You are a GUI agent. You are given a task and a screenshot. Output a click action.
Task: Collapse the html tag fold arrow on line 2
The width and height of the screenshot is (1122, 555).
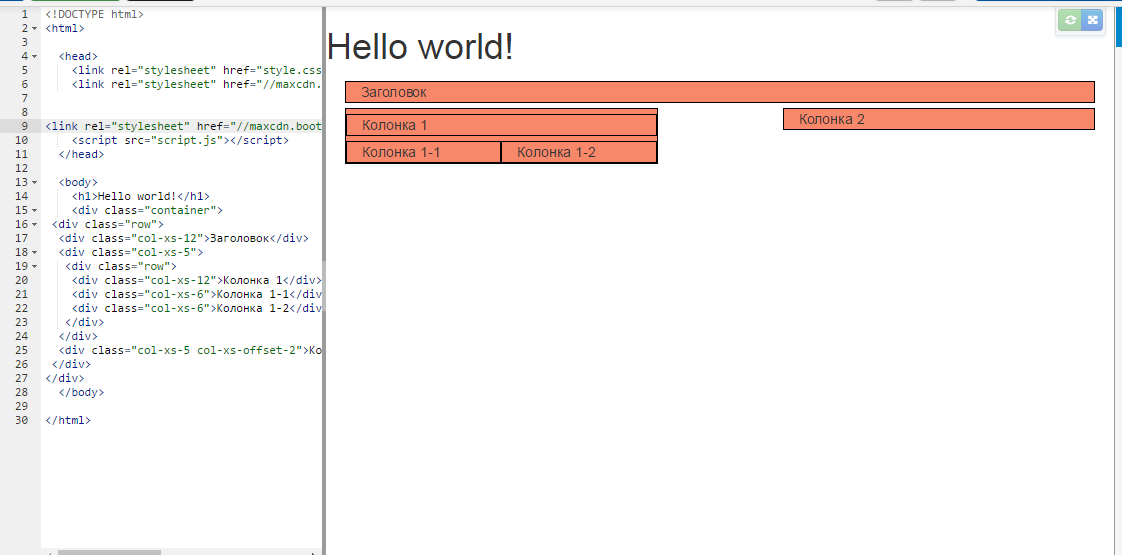coord(34,28)
